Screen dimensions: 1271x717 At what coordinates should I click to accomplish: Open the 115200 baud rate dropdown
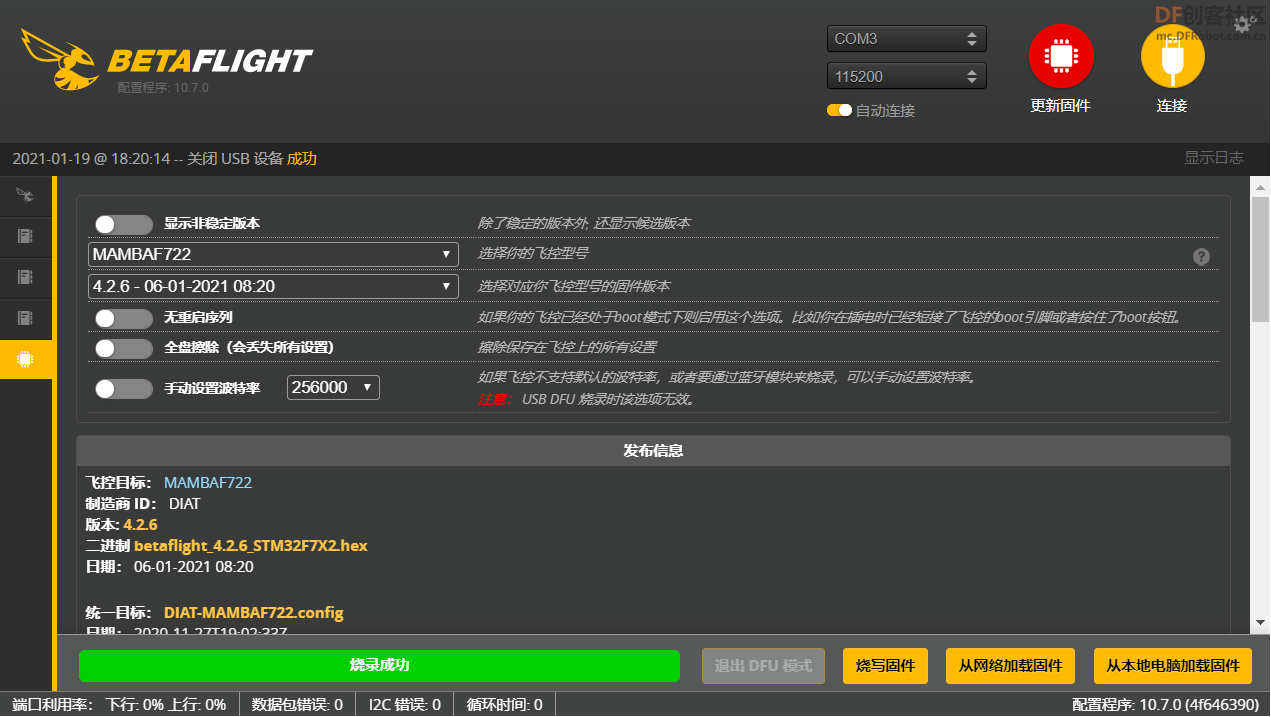pyautogui.click(x=907, y=76)
